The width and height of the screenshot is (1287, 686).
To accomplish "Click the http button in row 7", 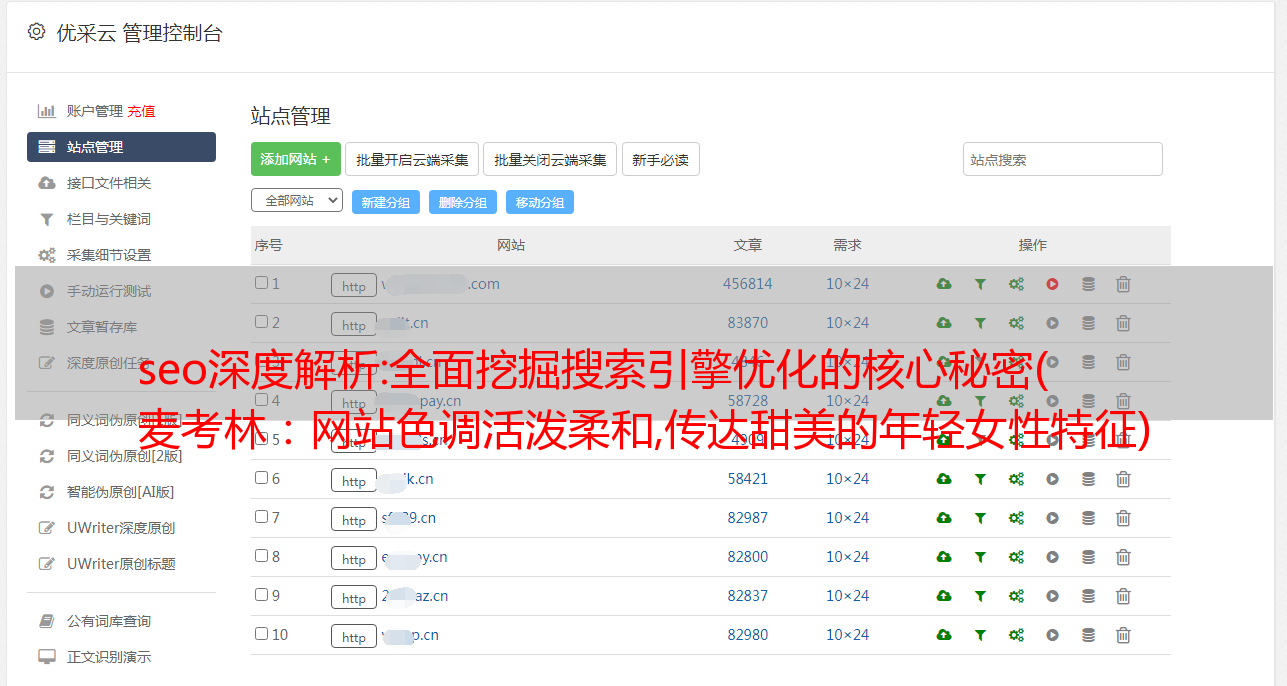I will tap(354, 519).
